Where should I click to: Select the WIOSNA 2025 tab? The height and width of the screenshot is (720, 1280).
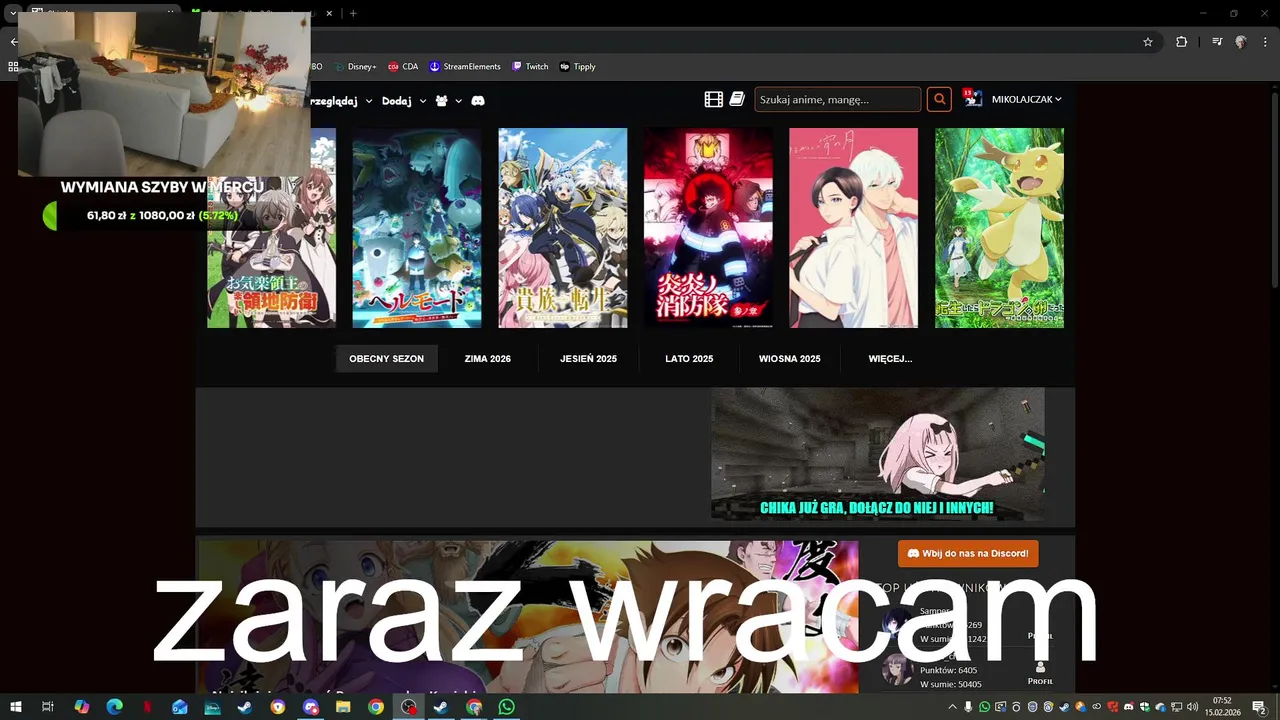pyautogui.click(x=790, y=358)
